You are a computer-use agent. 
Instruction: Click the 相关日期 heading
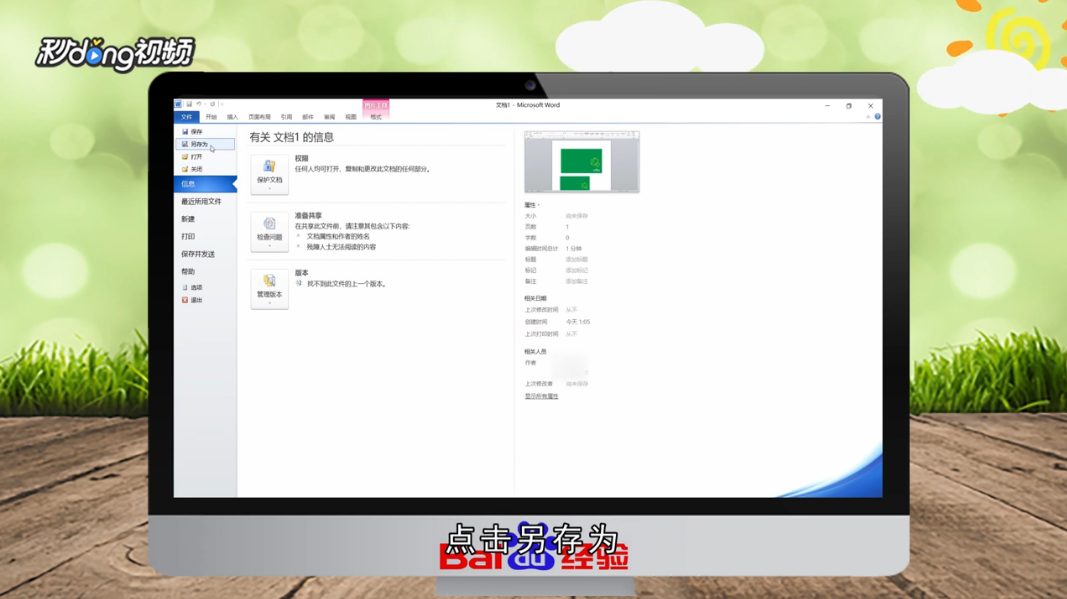coord(536,298)
